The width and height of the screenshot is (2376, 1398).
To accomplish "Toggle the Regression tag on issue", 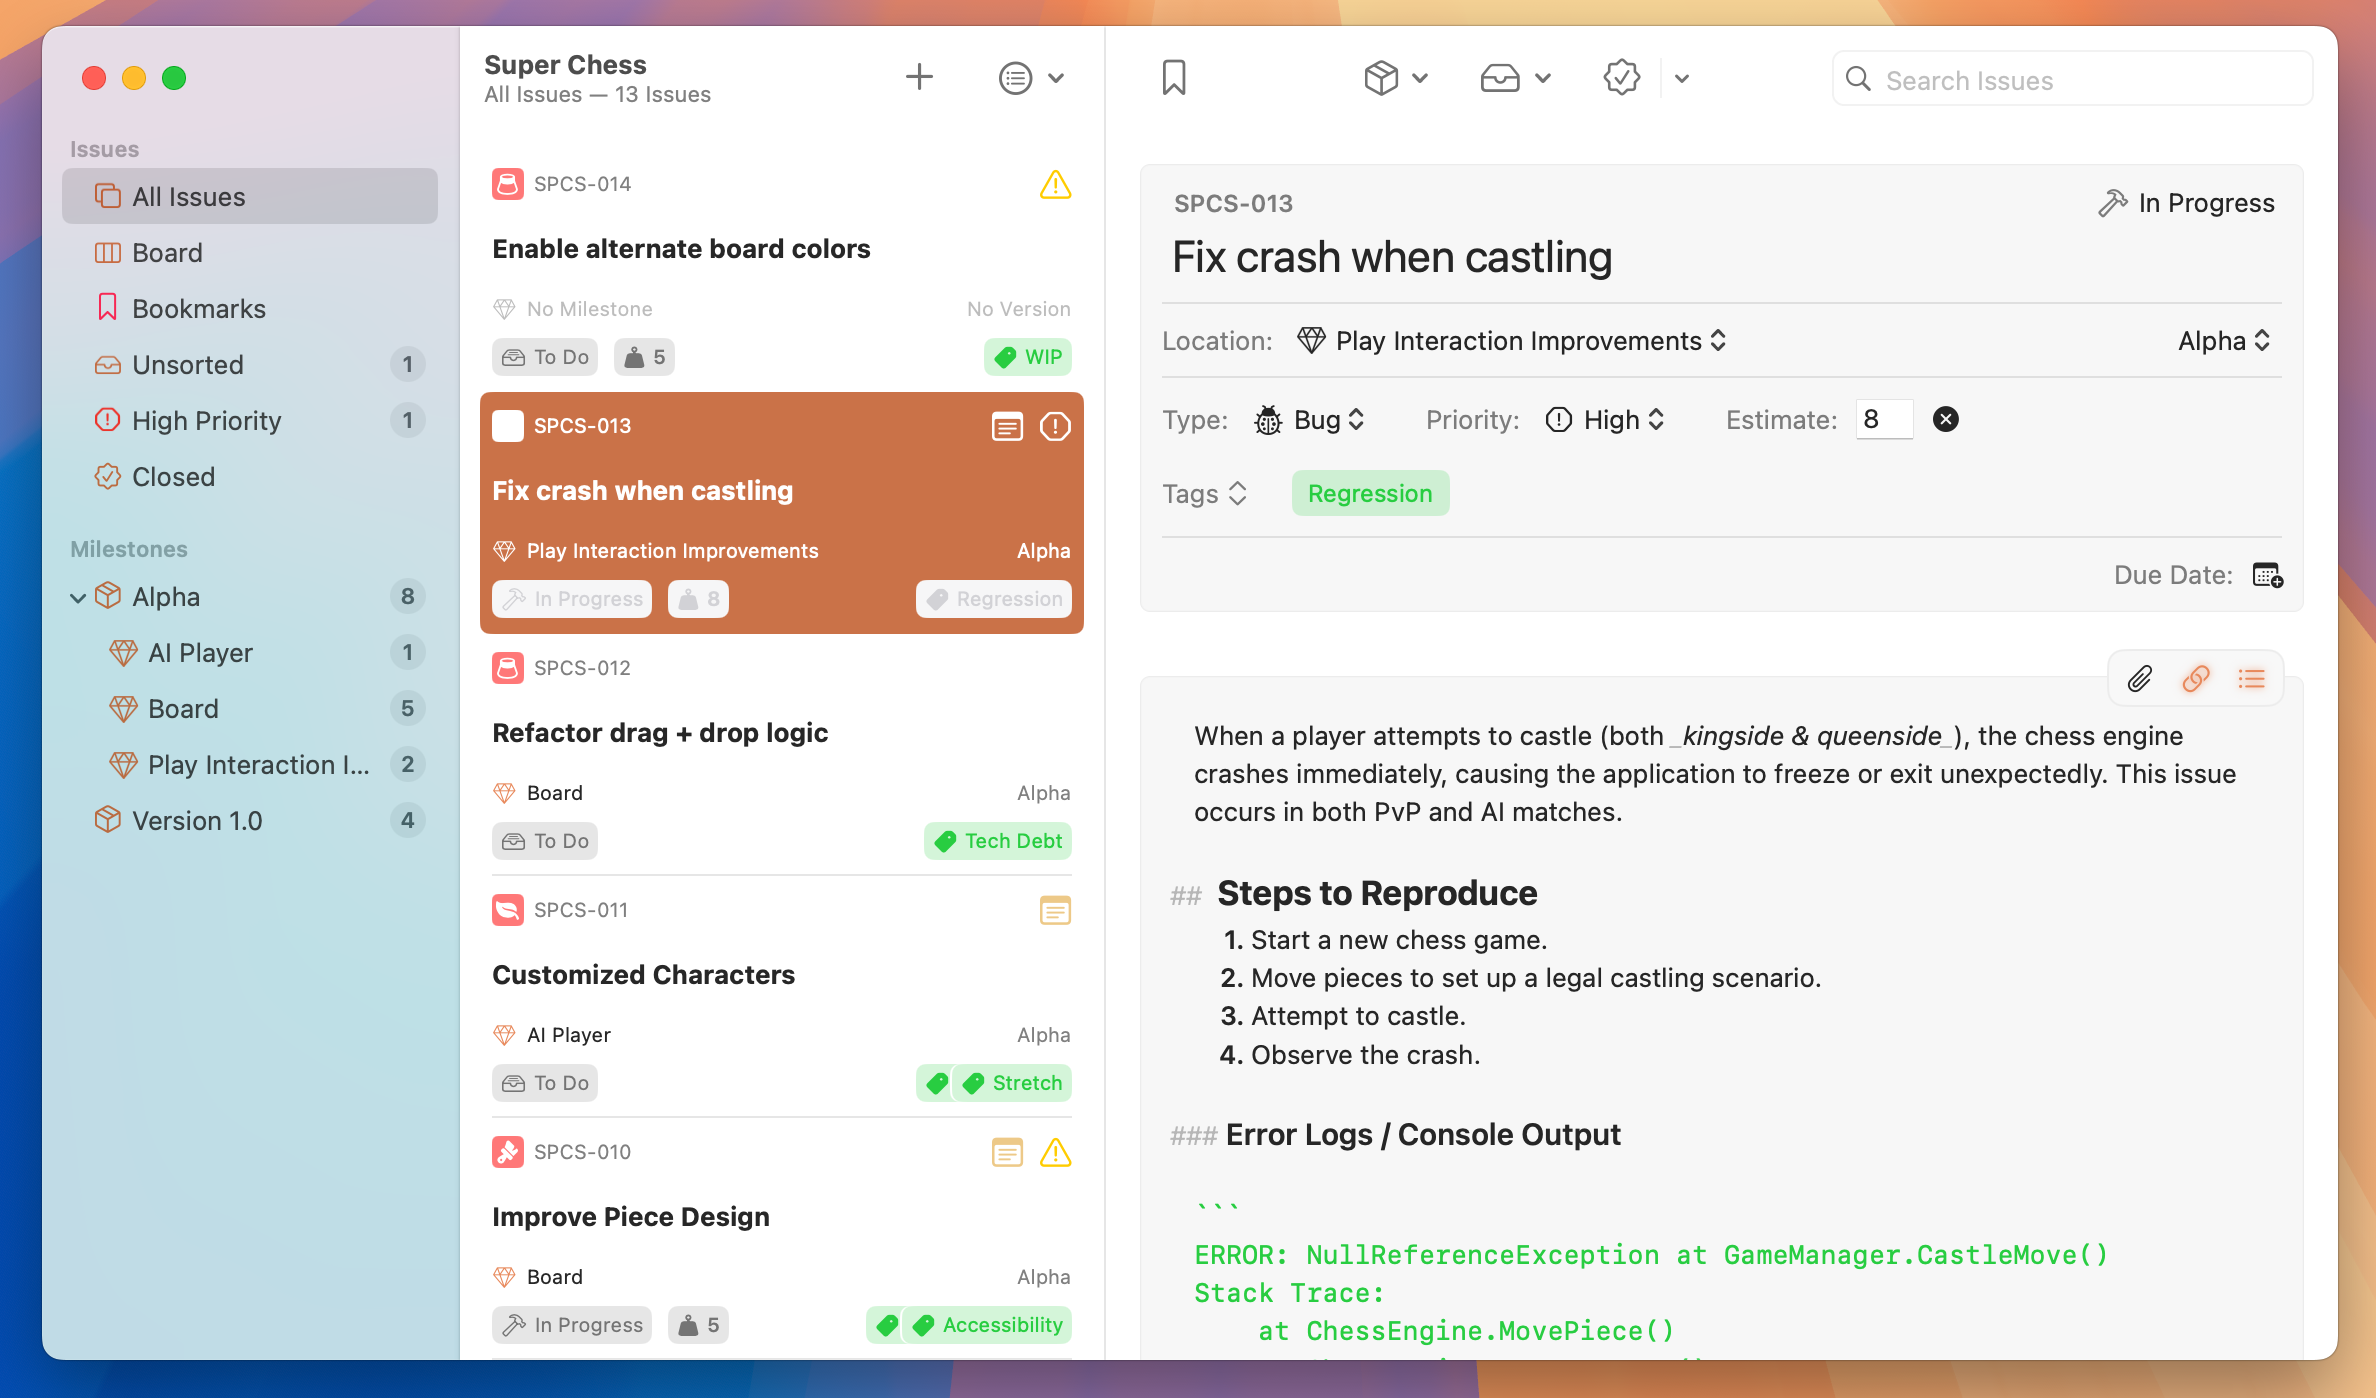I will (1369, 493).
